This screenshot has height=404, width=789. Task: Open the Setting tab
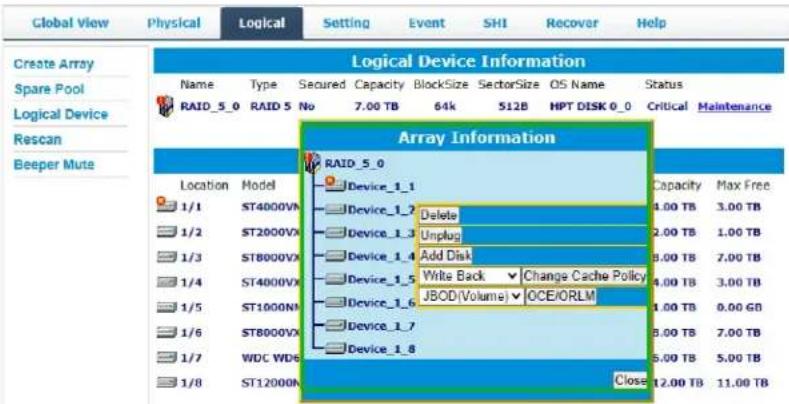pos(346,23)
